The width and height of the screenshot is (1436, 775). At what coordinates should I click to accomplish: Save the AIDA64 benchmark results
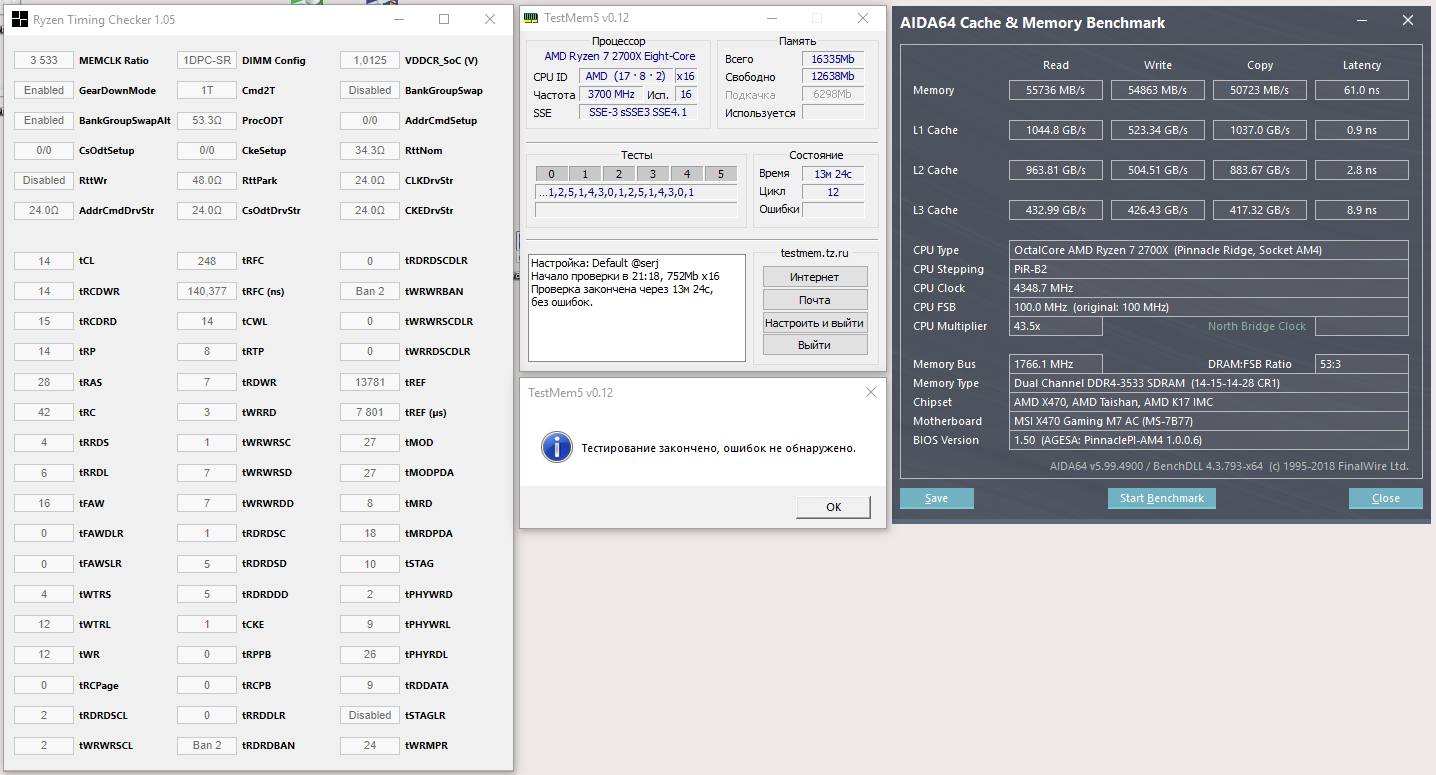[x=937, y=498]
